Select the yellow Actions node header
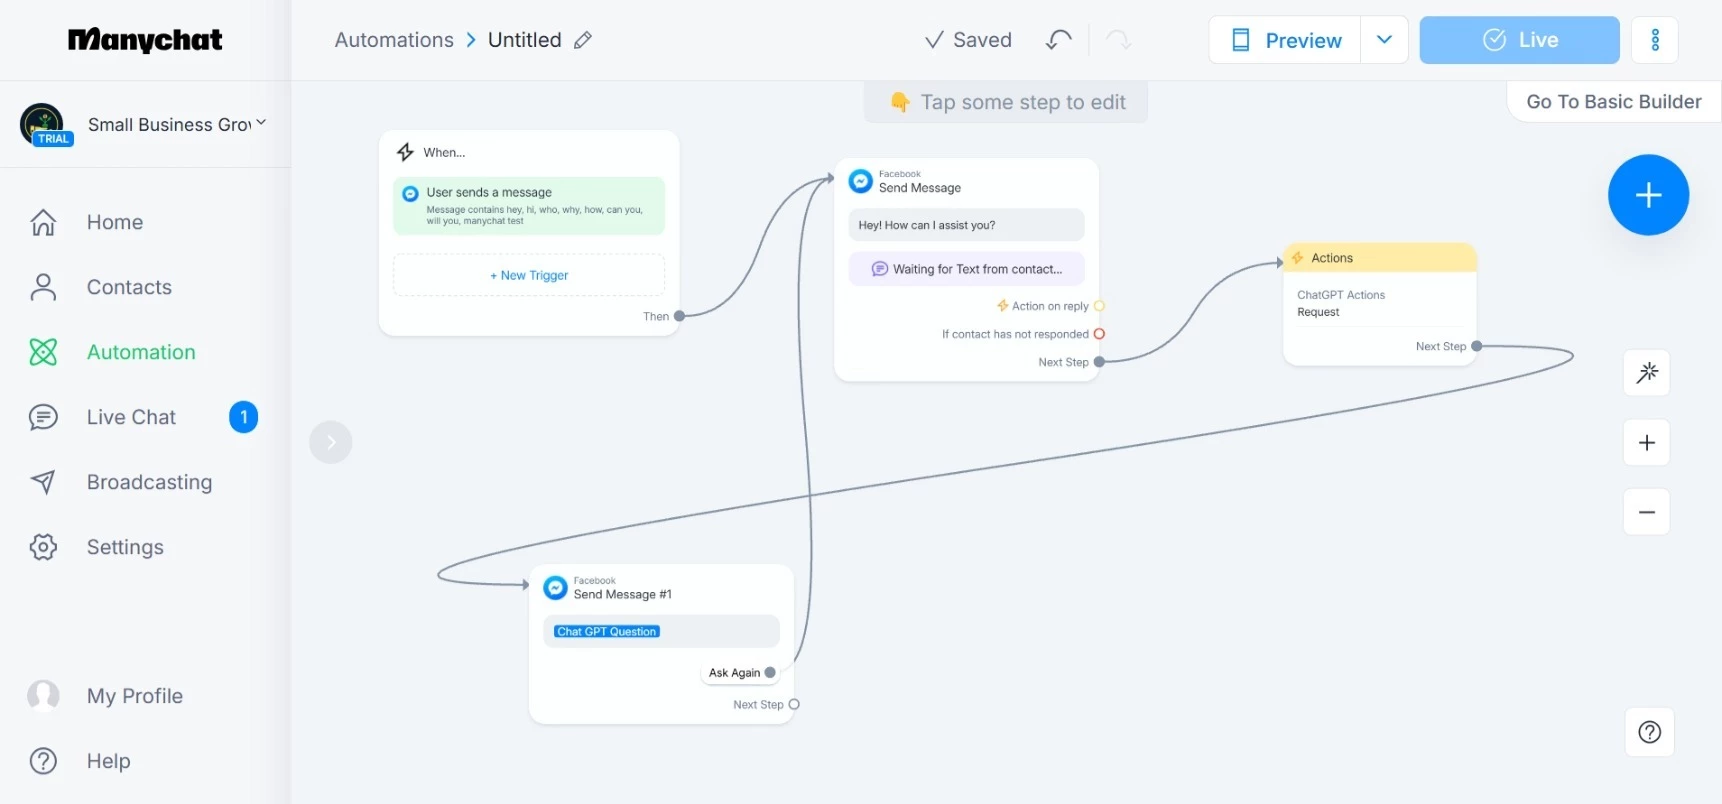 1380,258
